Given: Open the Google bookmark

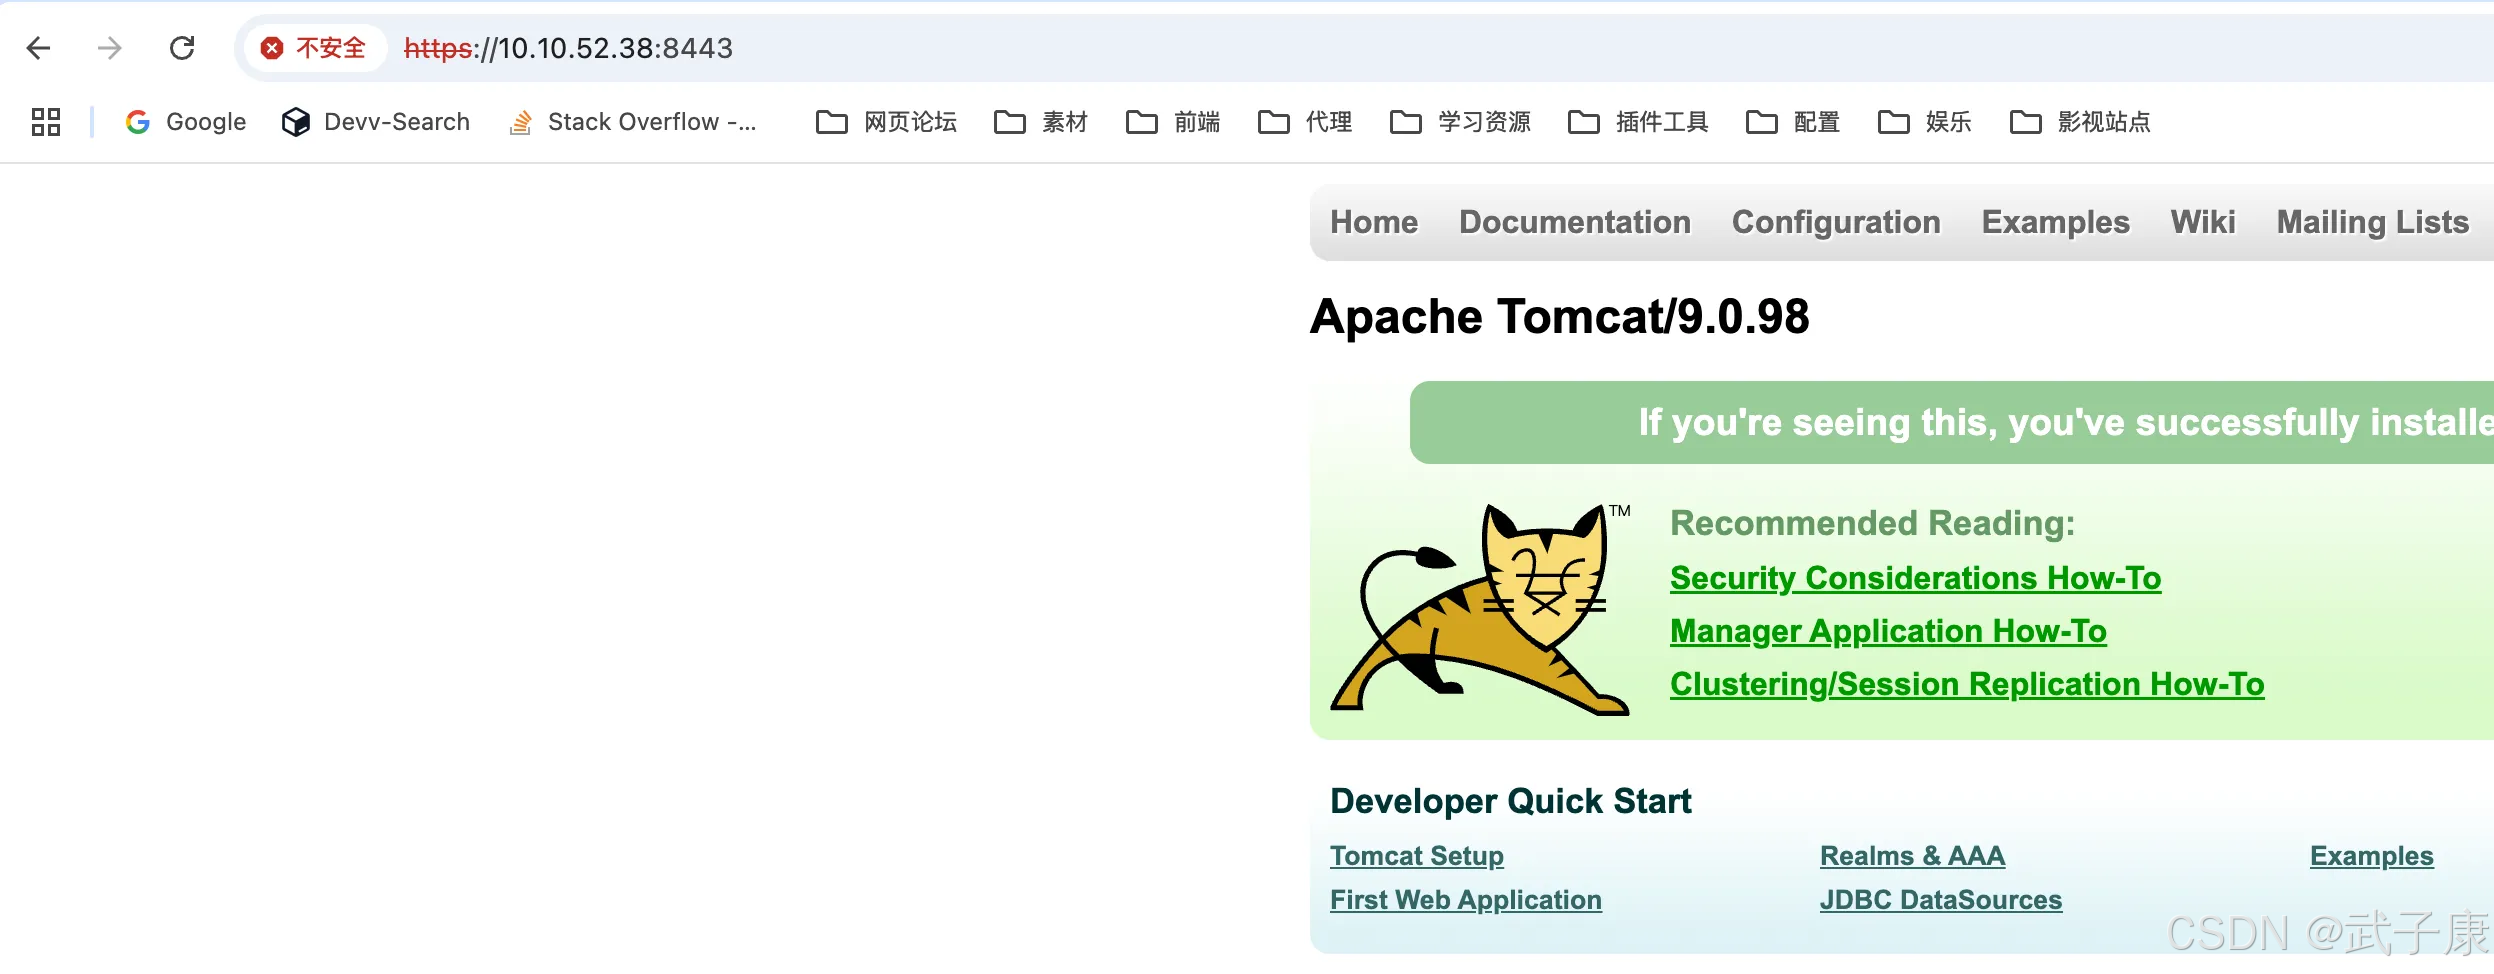Looking at the screenshot, I should (x=186, y=122).
